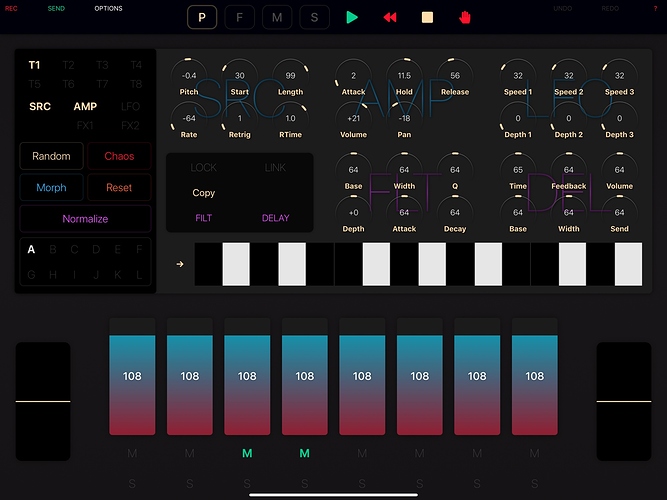Viewport: 667px width, 500px height.
Task: Start playback with the green play icon
Action: pyautogui.click(x=352, y=17)
